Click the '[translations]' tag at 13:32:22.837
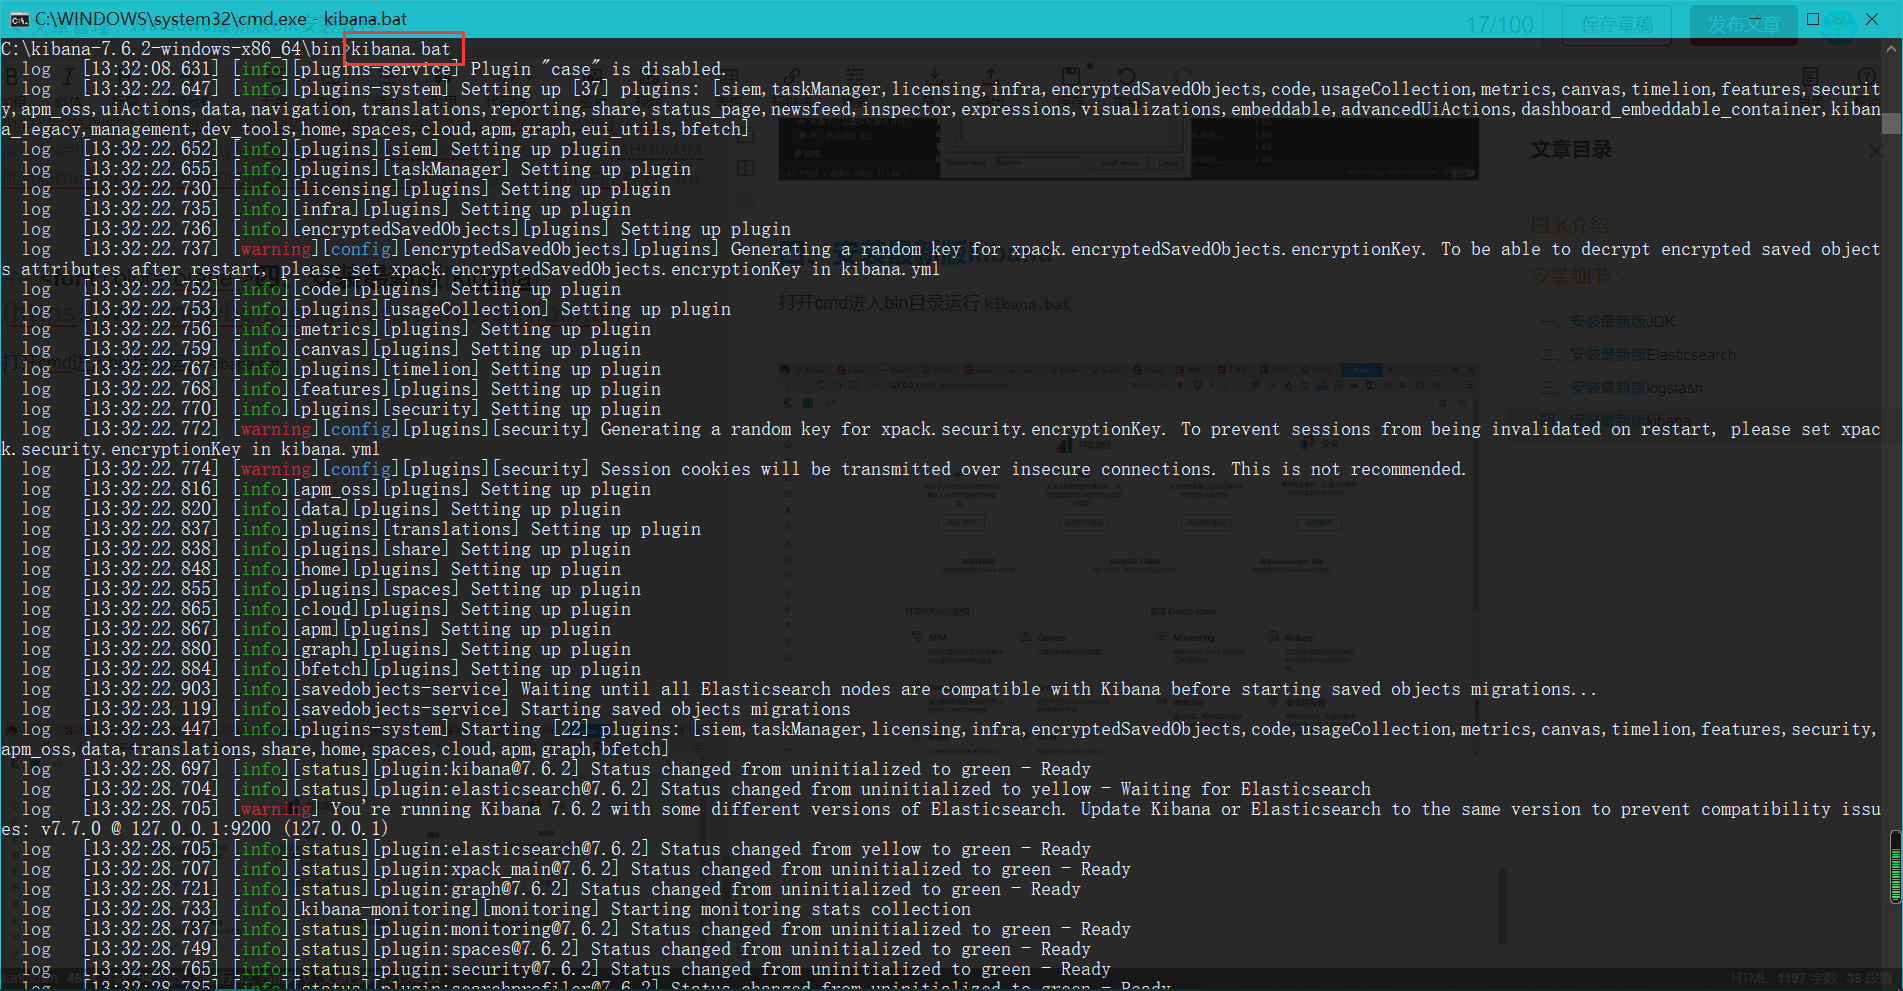 click(450, 529)
